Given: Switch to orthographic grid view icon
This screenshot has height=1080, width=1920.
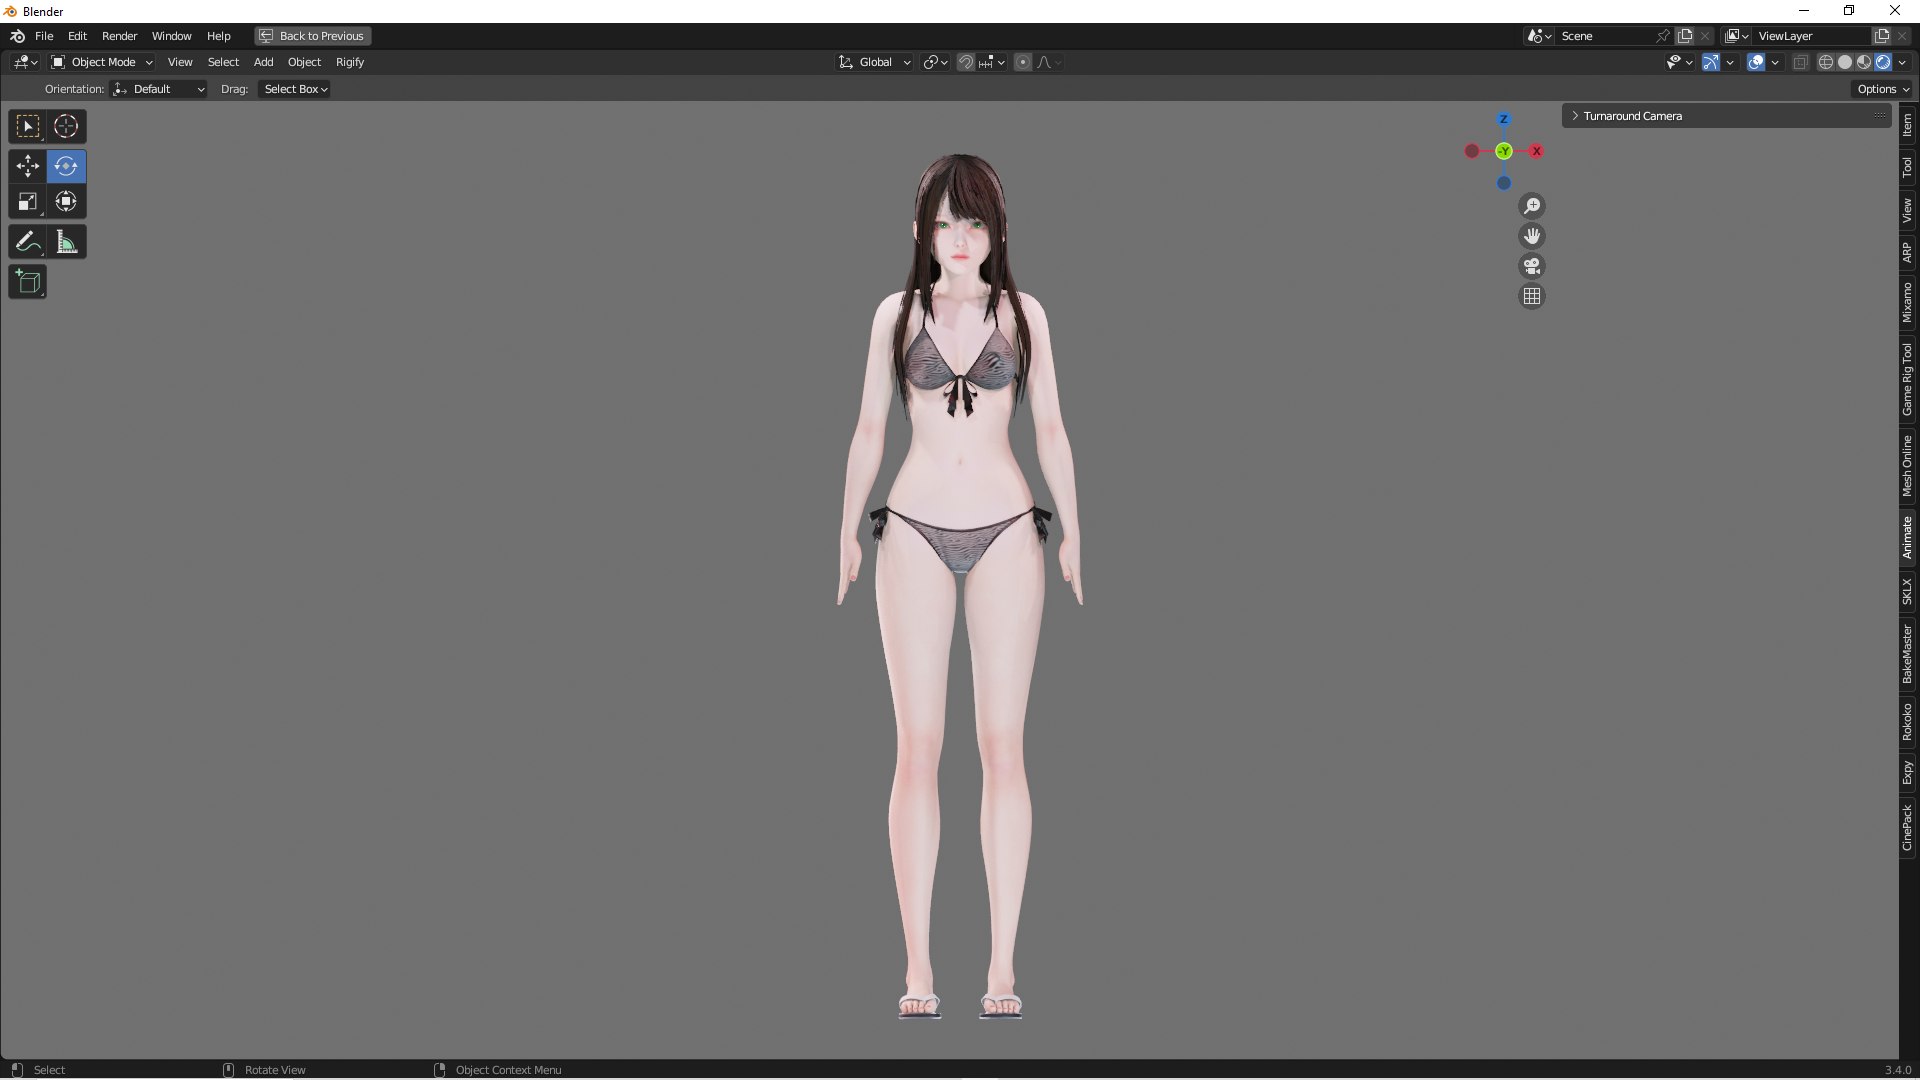Looking at the screenshot, I should [x=1531, y=296].
